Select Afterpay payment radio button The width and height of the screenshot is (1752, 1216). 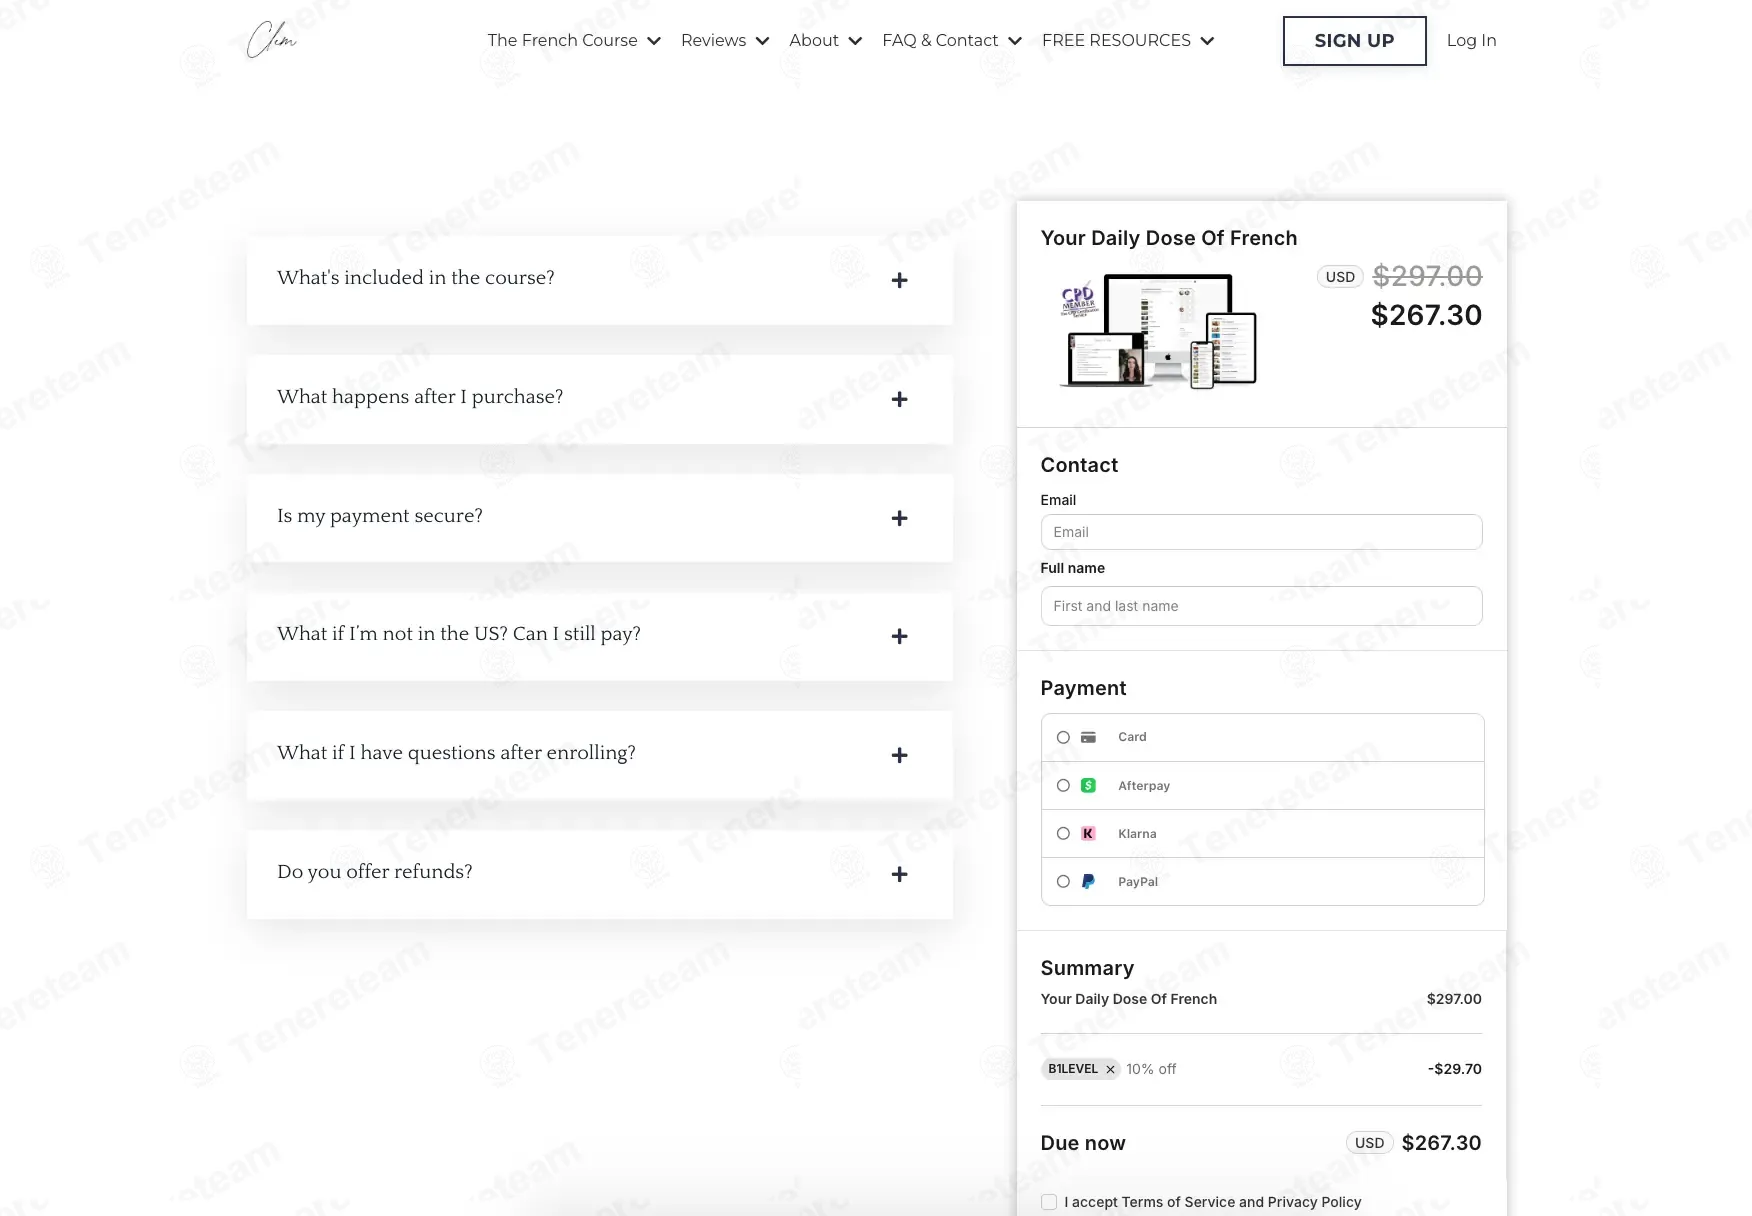1063,785
